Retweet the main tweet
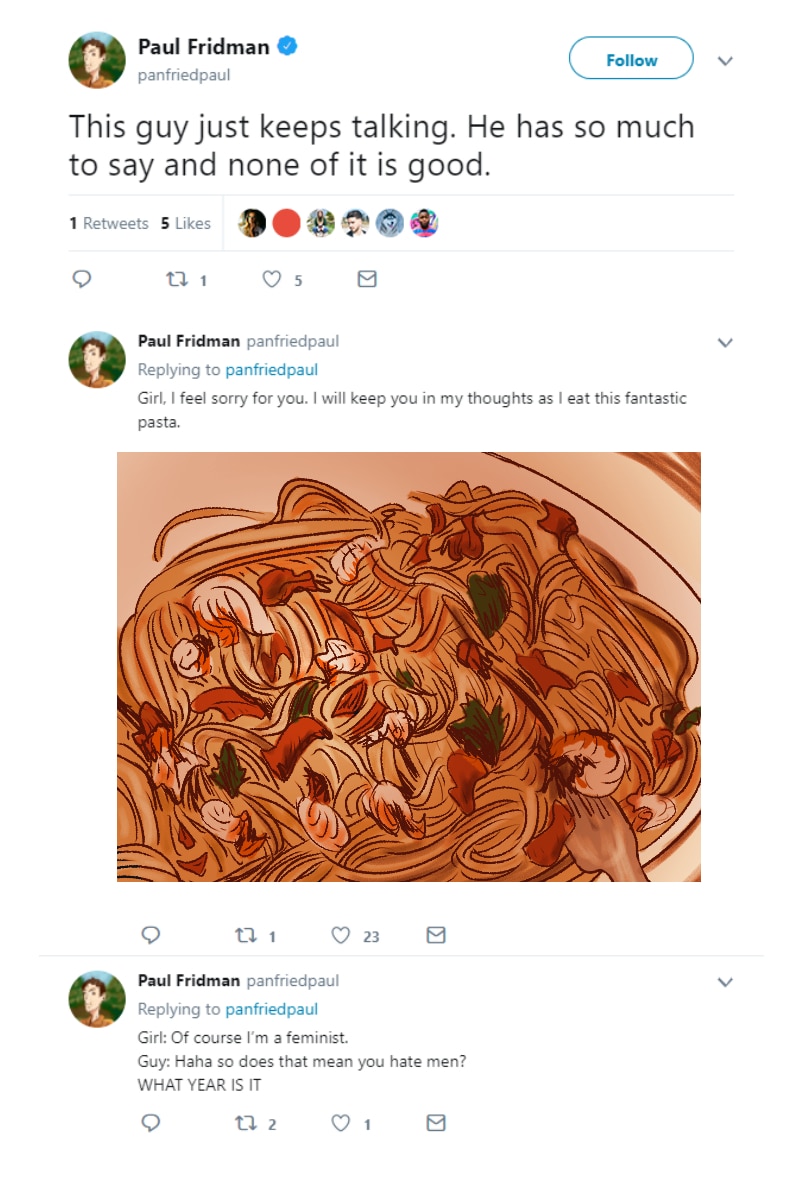The height and width of the screenshot is (1200, 800). (173, 280)
